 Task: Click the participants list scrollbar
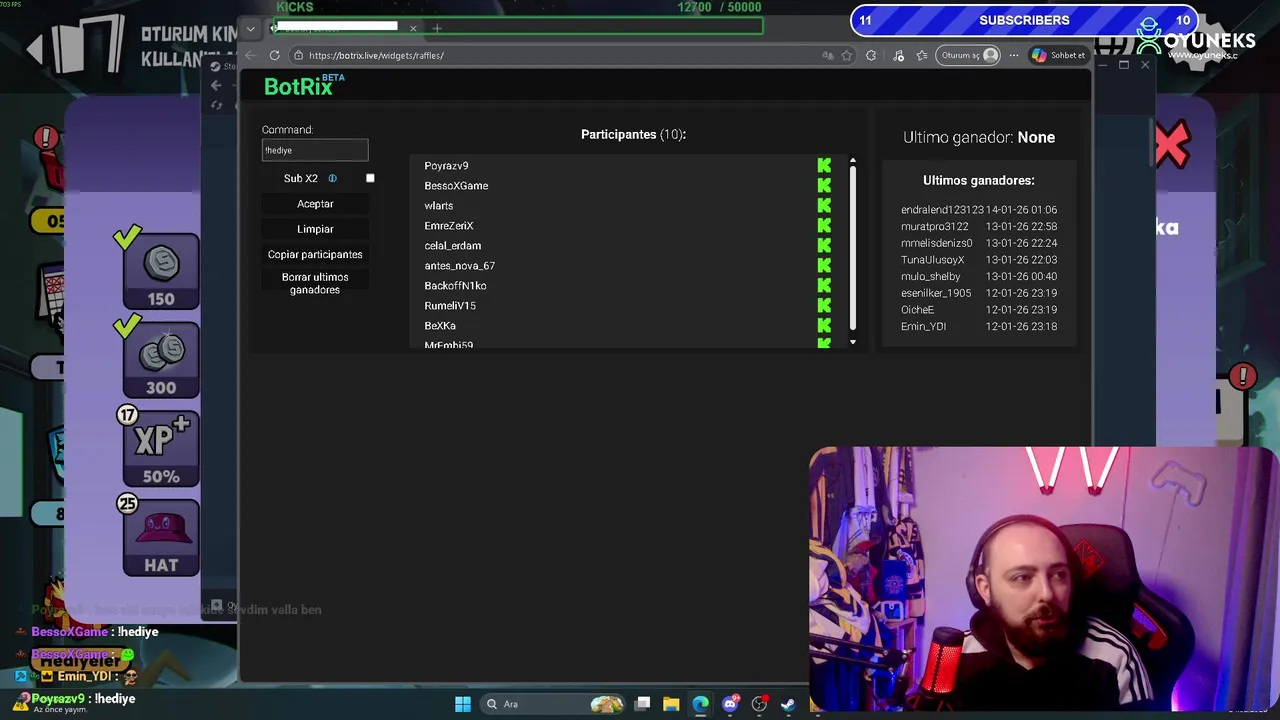pos(853,248)
